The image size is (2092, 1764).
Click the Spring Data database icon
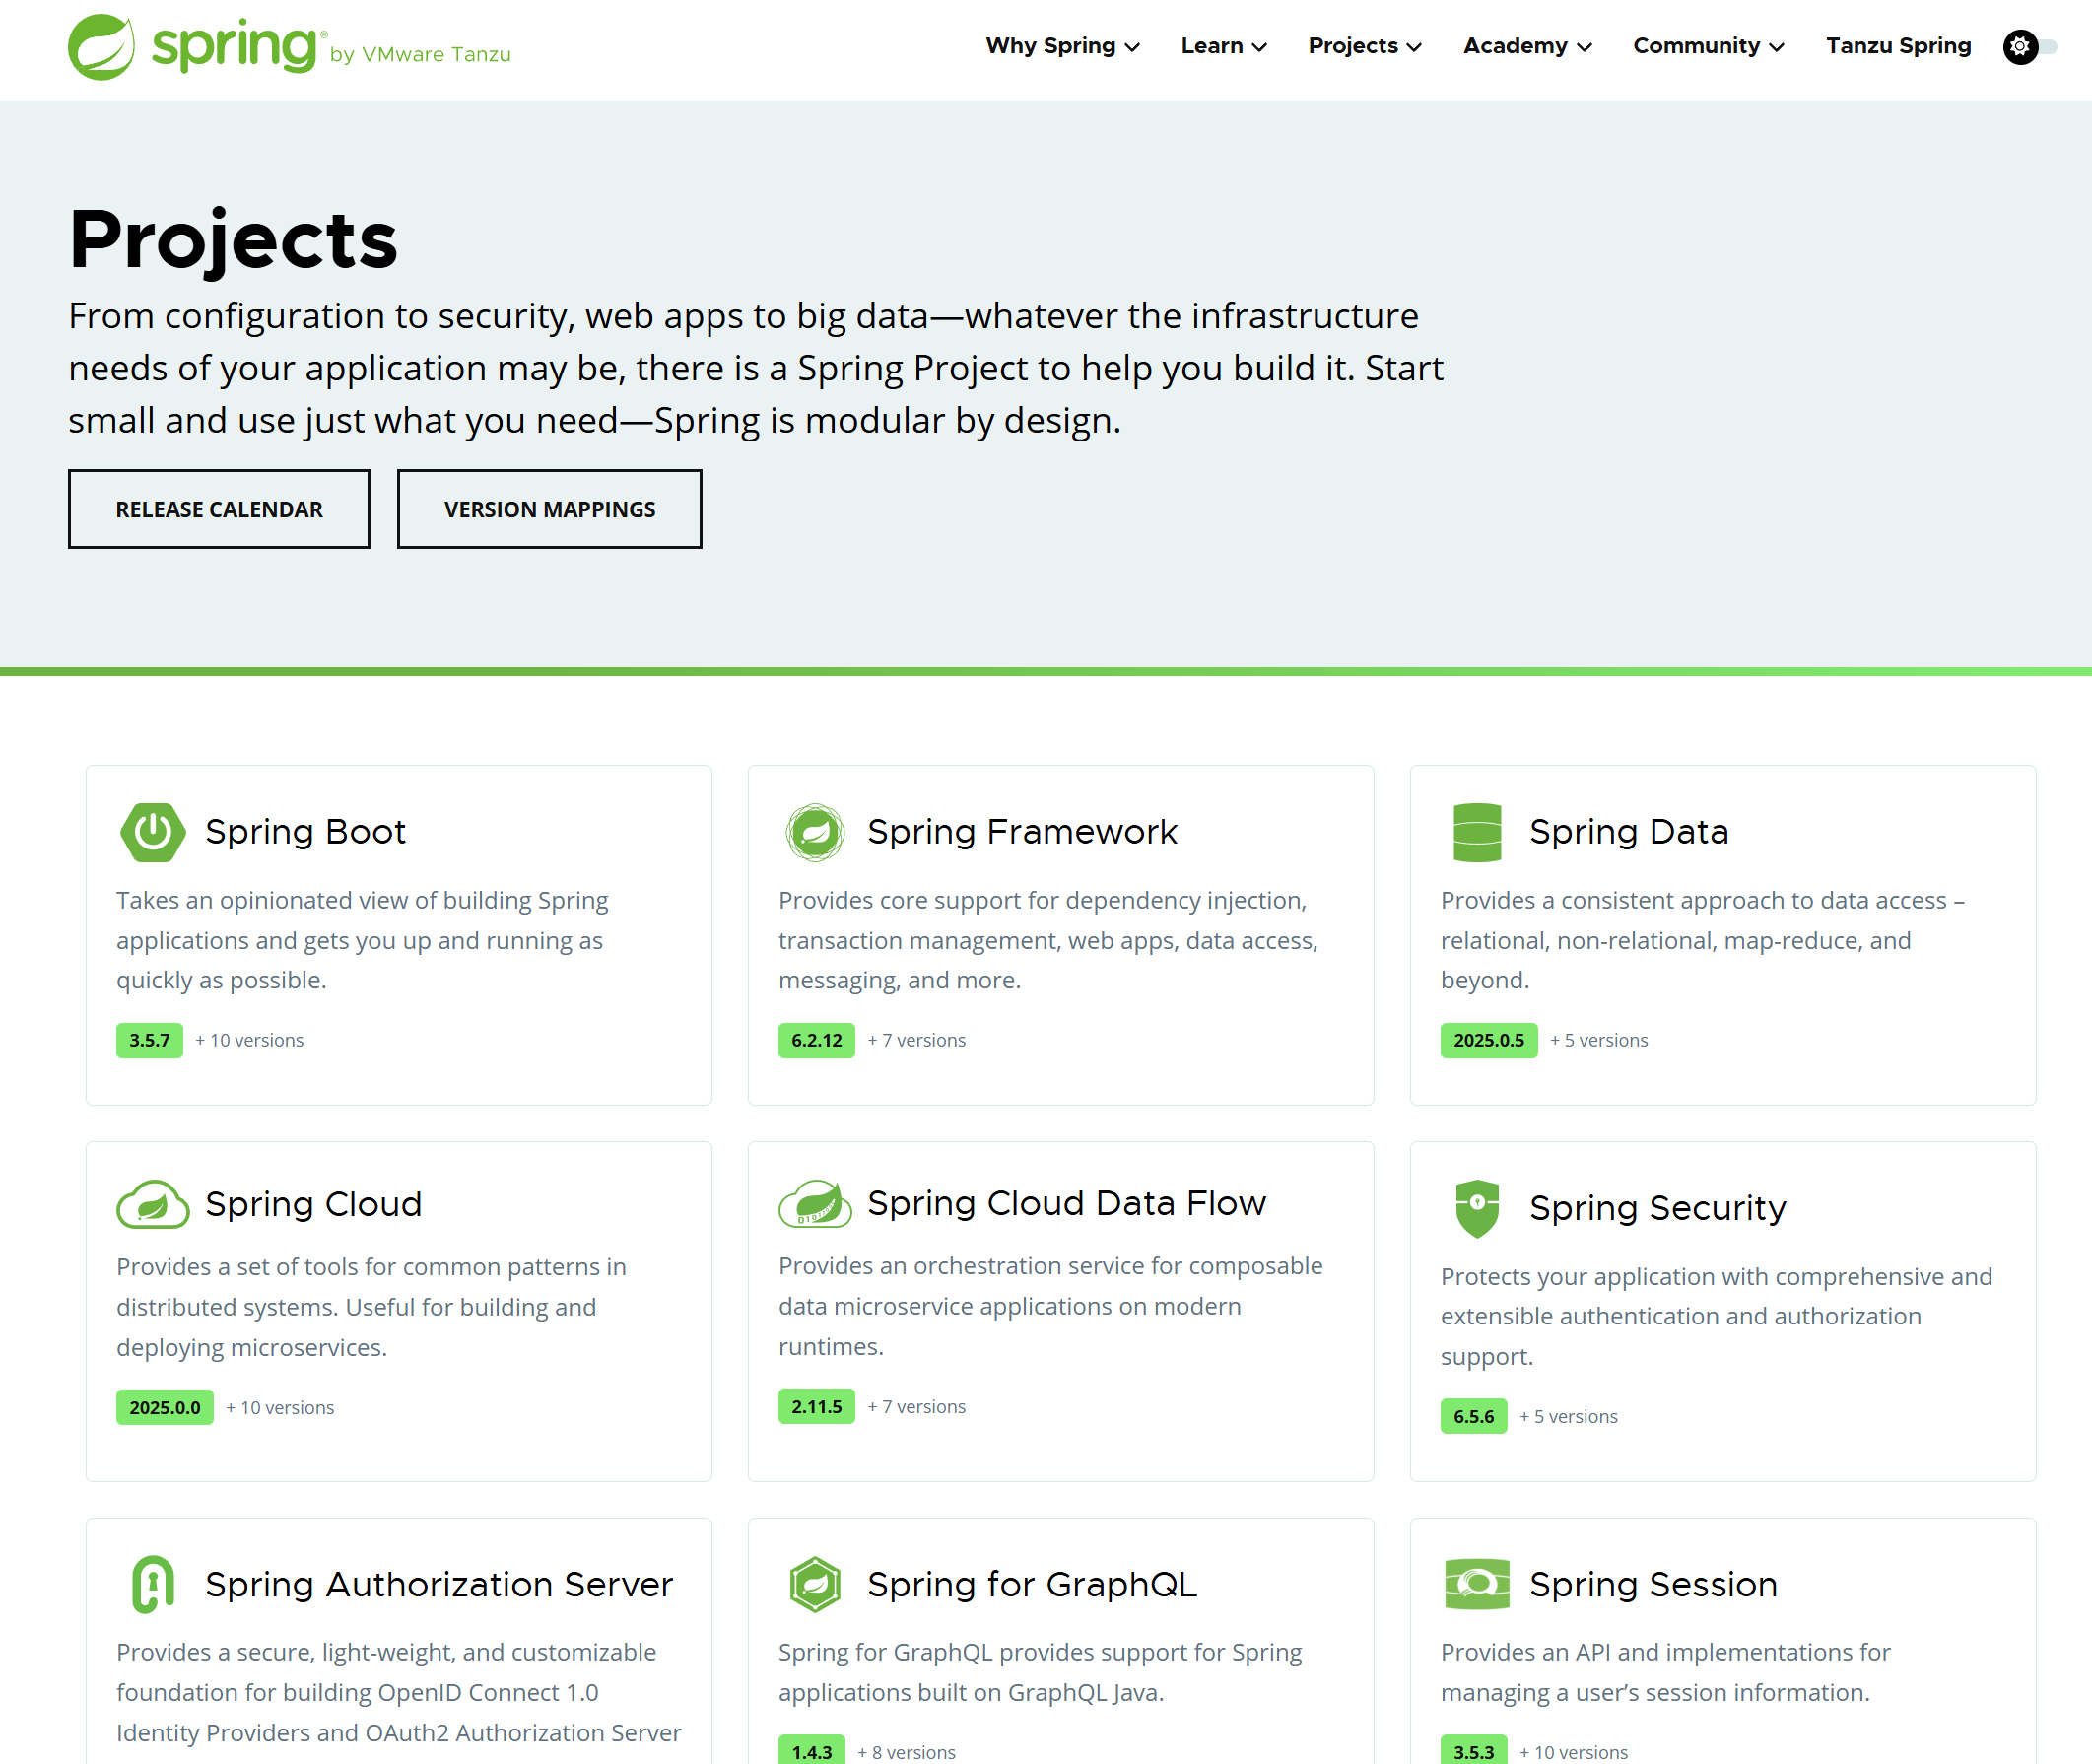pyautogui.click(x=1477, y=832)
